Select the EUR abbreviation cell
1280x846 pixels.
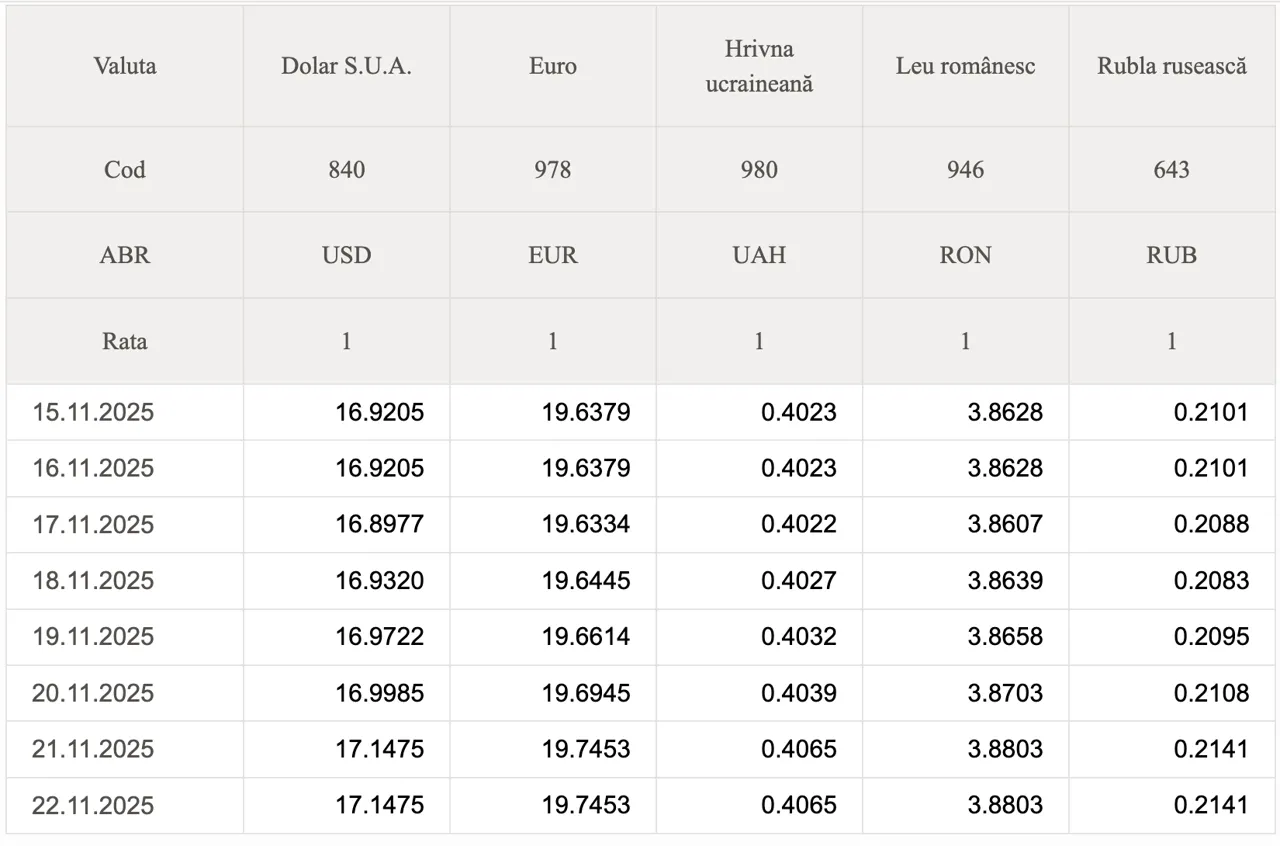[x=553, y=255]
